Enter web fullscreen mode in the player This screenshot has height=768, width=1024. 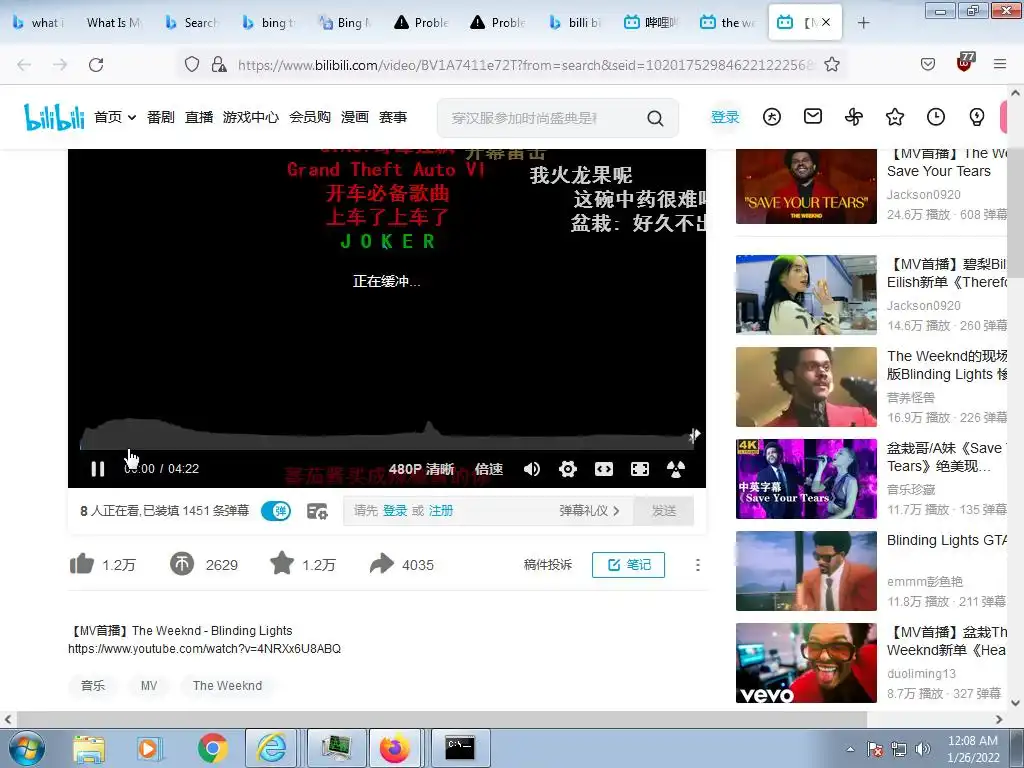pyautogui.click(x=639, y=469)
